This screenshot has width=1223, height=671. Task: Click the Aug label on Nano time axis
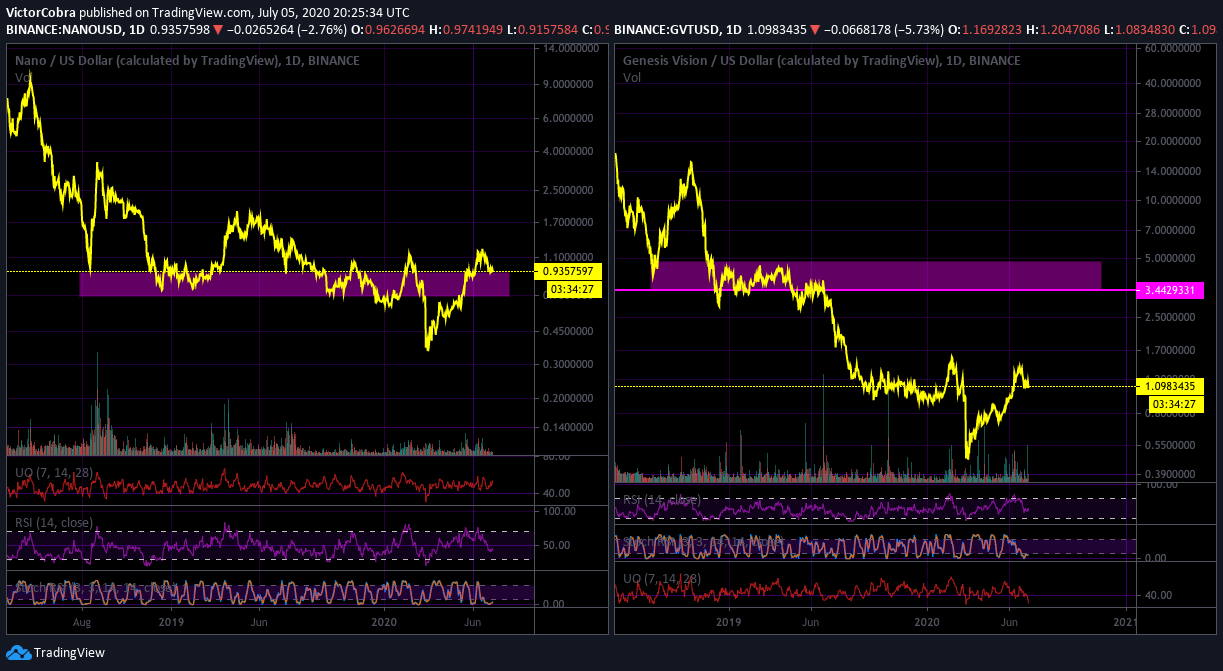coord(82,621)
